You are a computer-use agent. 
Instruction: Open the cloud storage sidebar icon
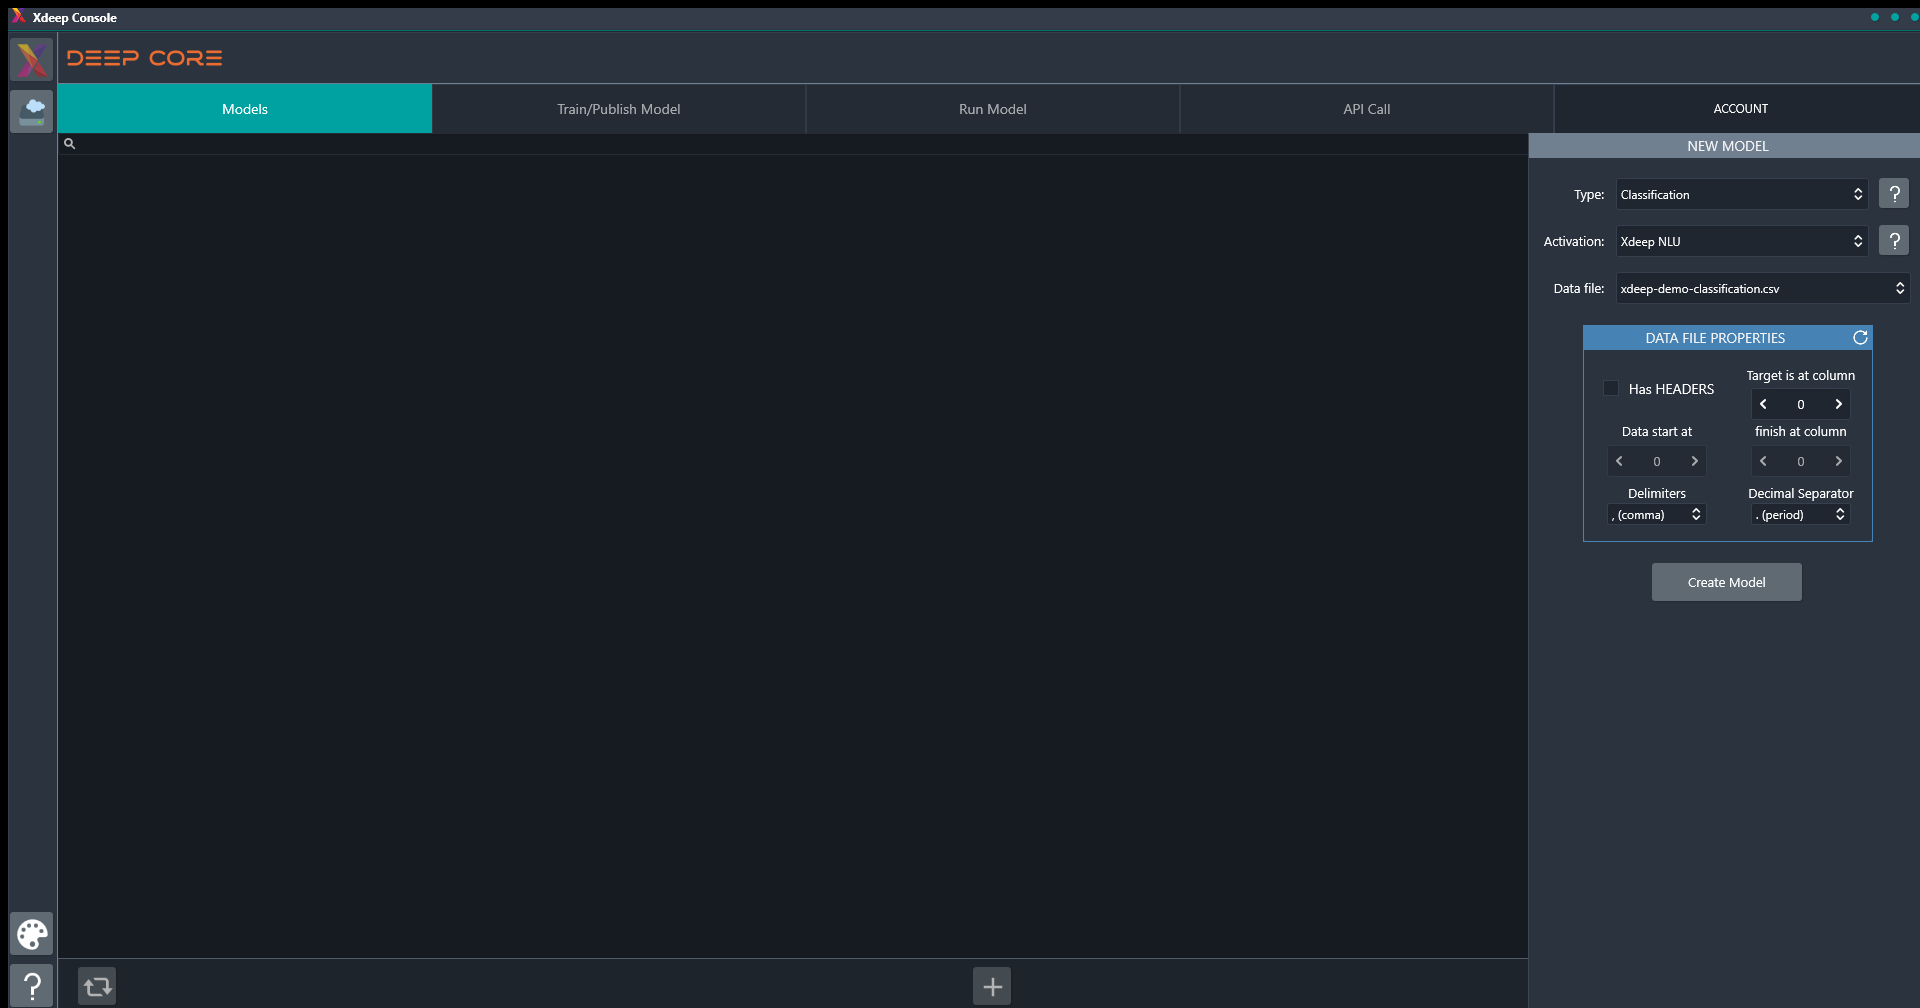32,111
